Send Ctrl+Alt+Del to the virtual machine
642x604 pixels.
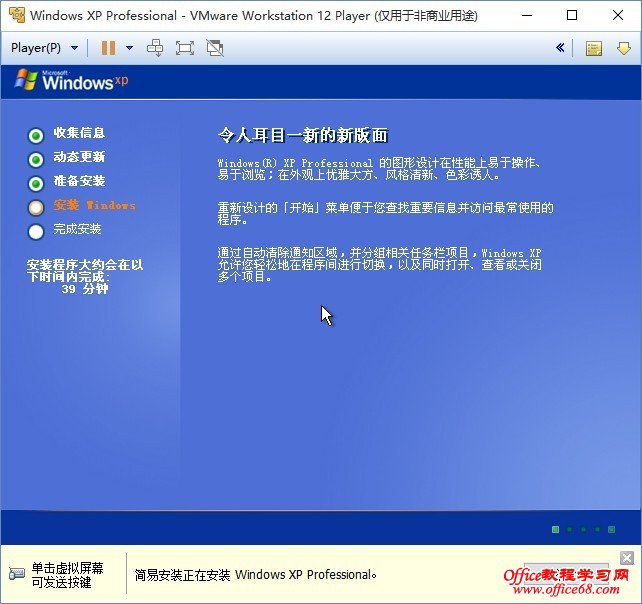click(155, 48)
